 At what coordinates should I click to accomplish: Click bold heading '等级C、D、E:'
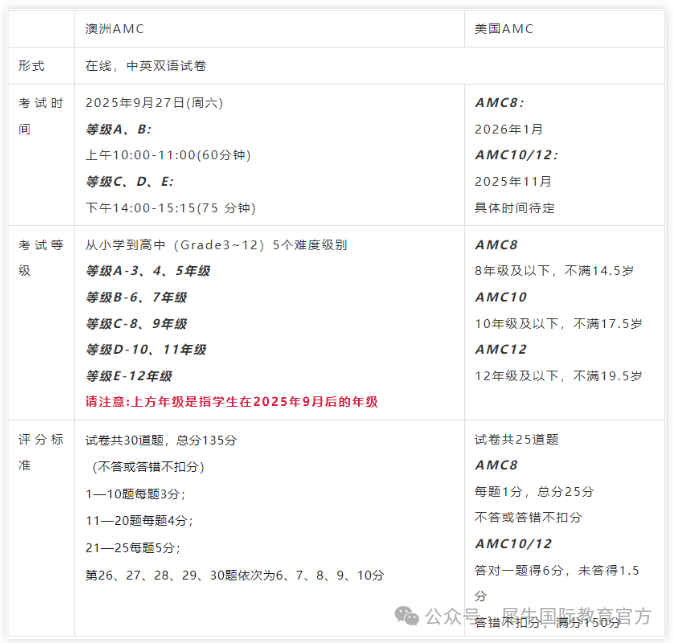coord(129,182)
